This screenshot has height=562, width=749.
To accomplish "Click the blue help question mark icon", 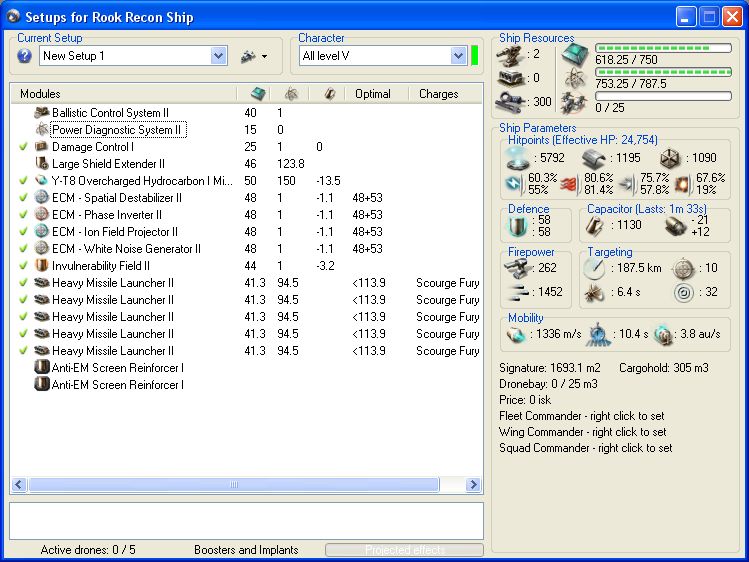I will (25, 56).
